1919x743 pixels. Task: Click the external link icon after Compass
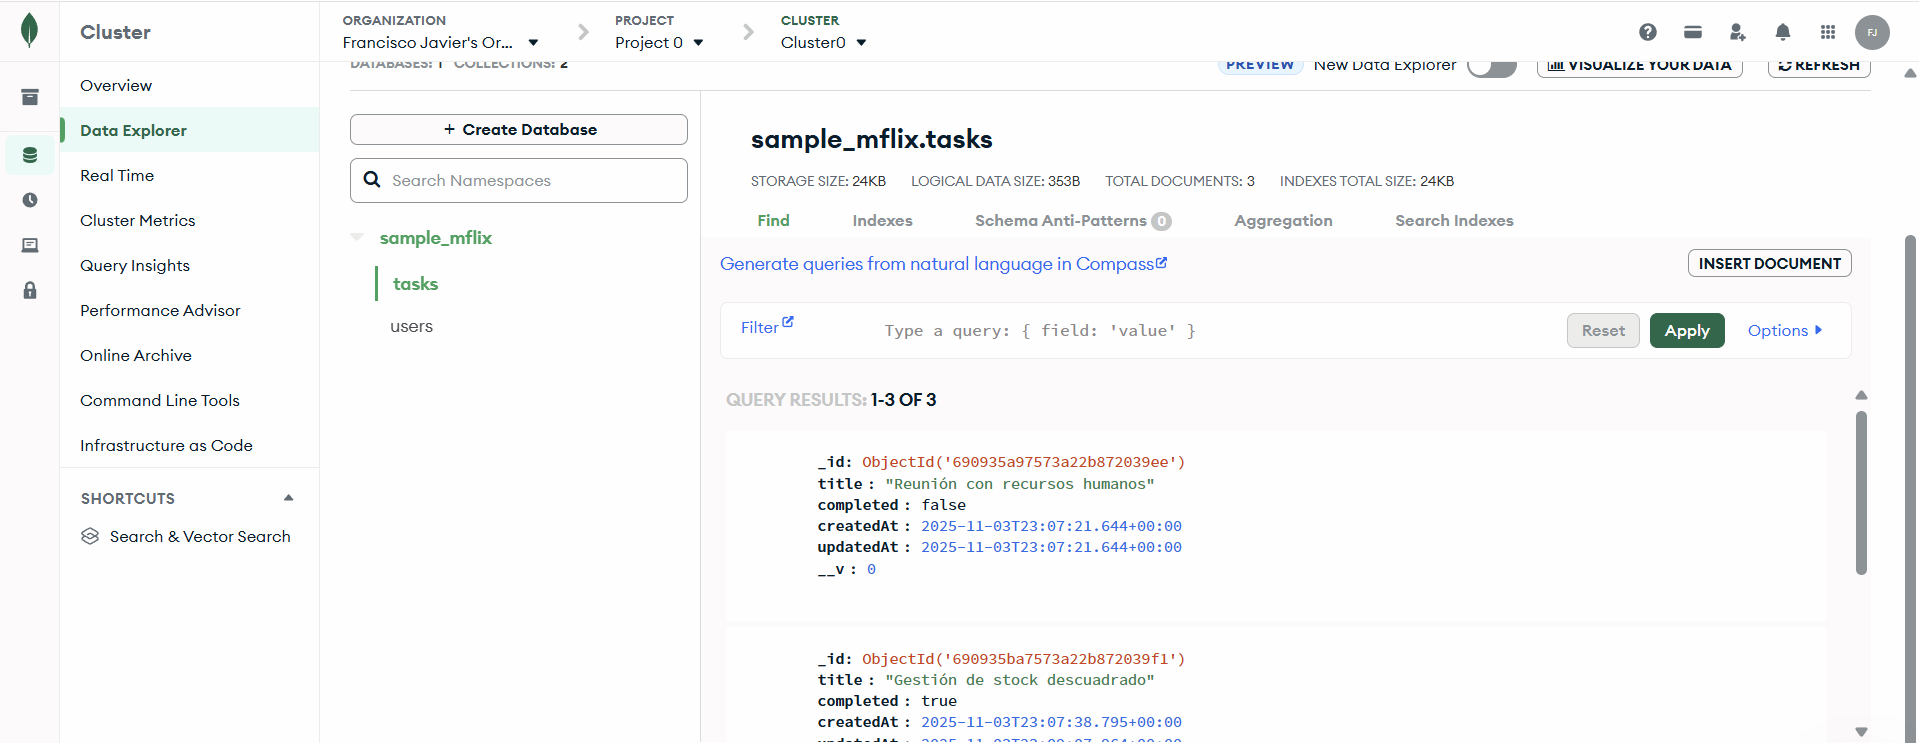click(1162, 263)
